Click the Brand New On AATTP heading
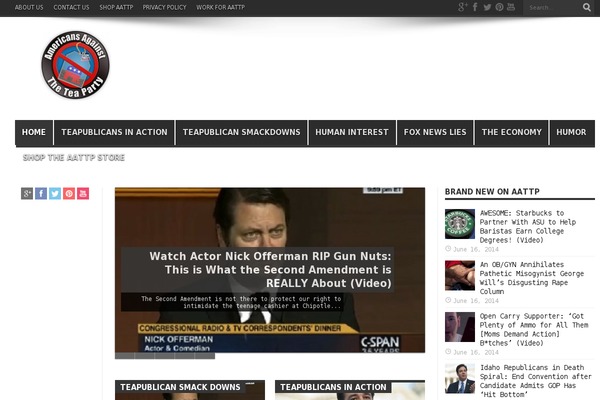 tap(492, 192)
